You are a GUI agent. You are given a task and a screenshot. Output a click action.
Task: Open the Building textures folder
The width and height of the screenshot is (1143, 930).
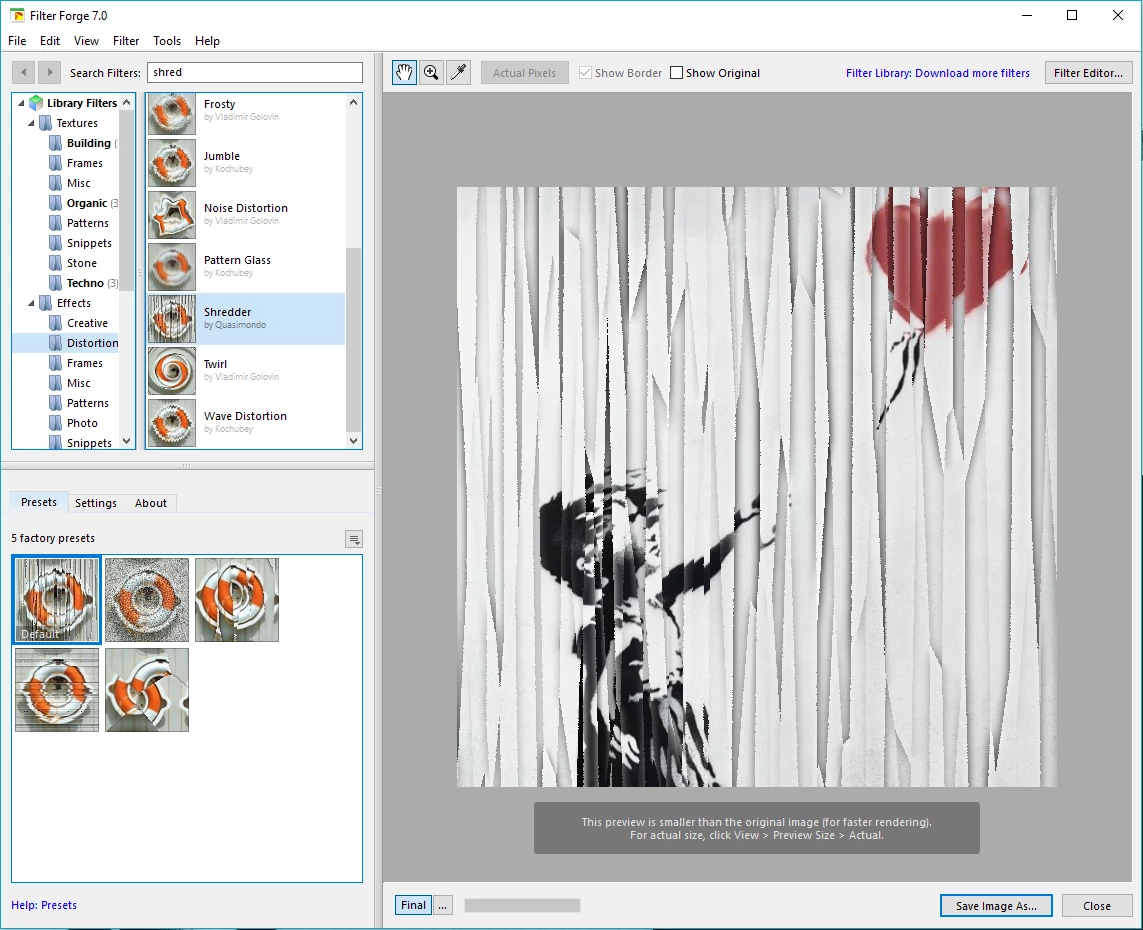tap(83, 143)
